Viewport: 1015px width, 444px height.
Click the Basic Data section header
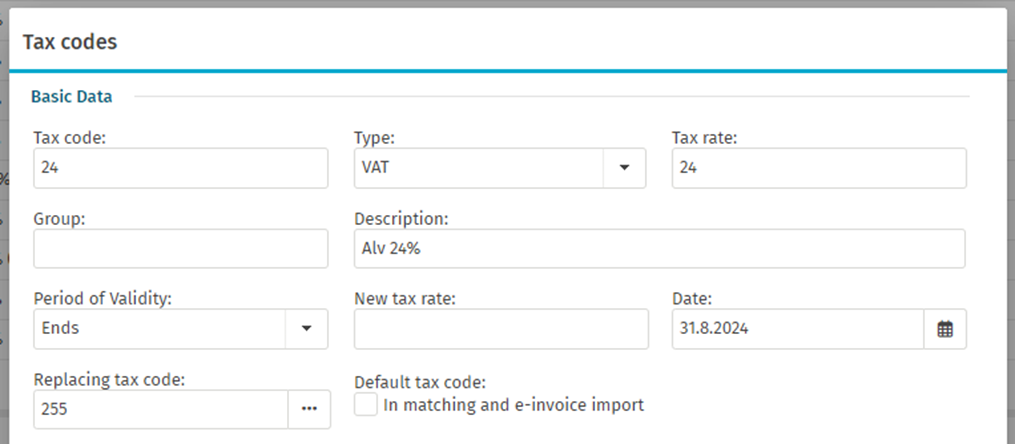71,96
